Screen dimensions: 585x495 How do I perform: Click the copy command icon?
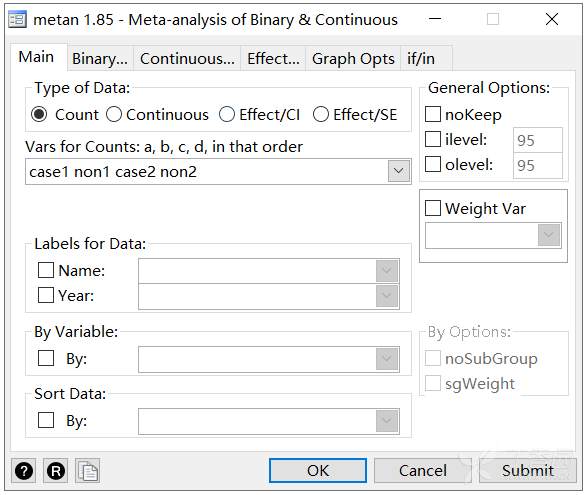pos(88,471)
